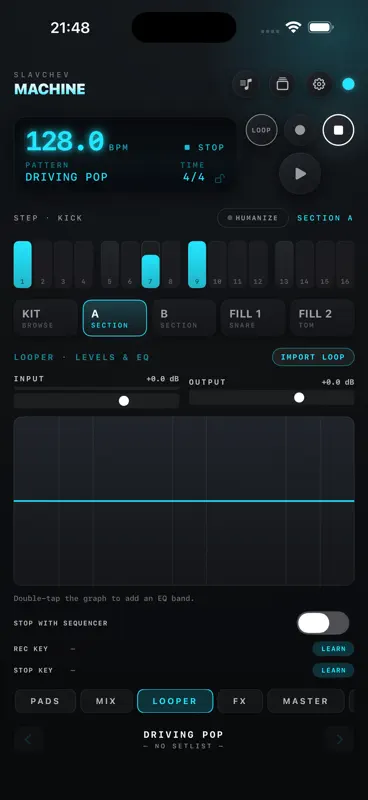Select the A SECTION button

pyautogui.click(x=115, y=318)
